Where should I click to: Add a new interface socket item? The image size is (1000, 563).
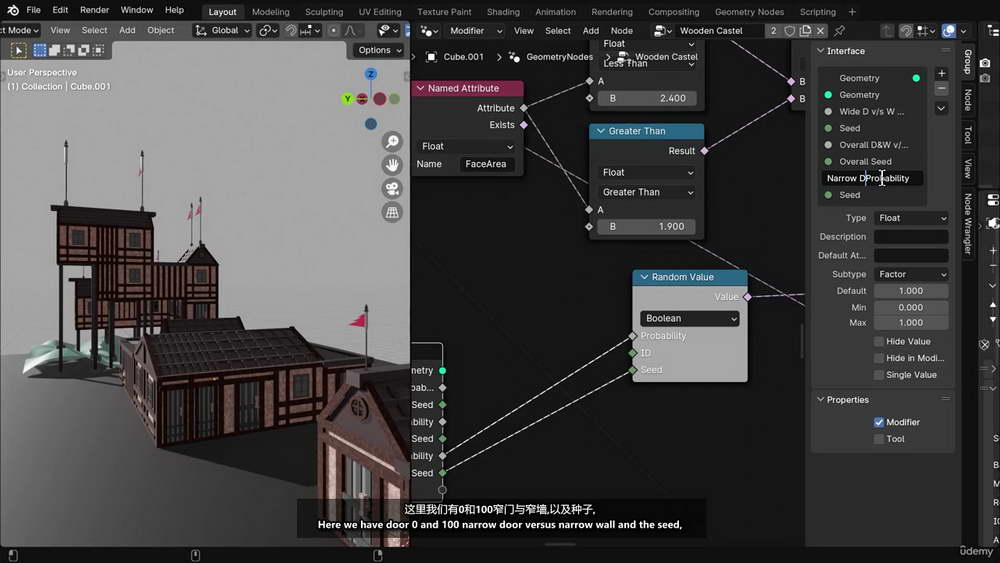coord(941,73)
